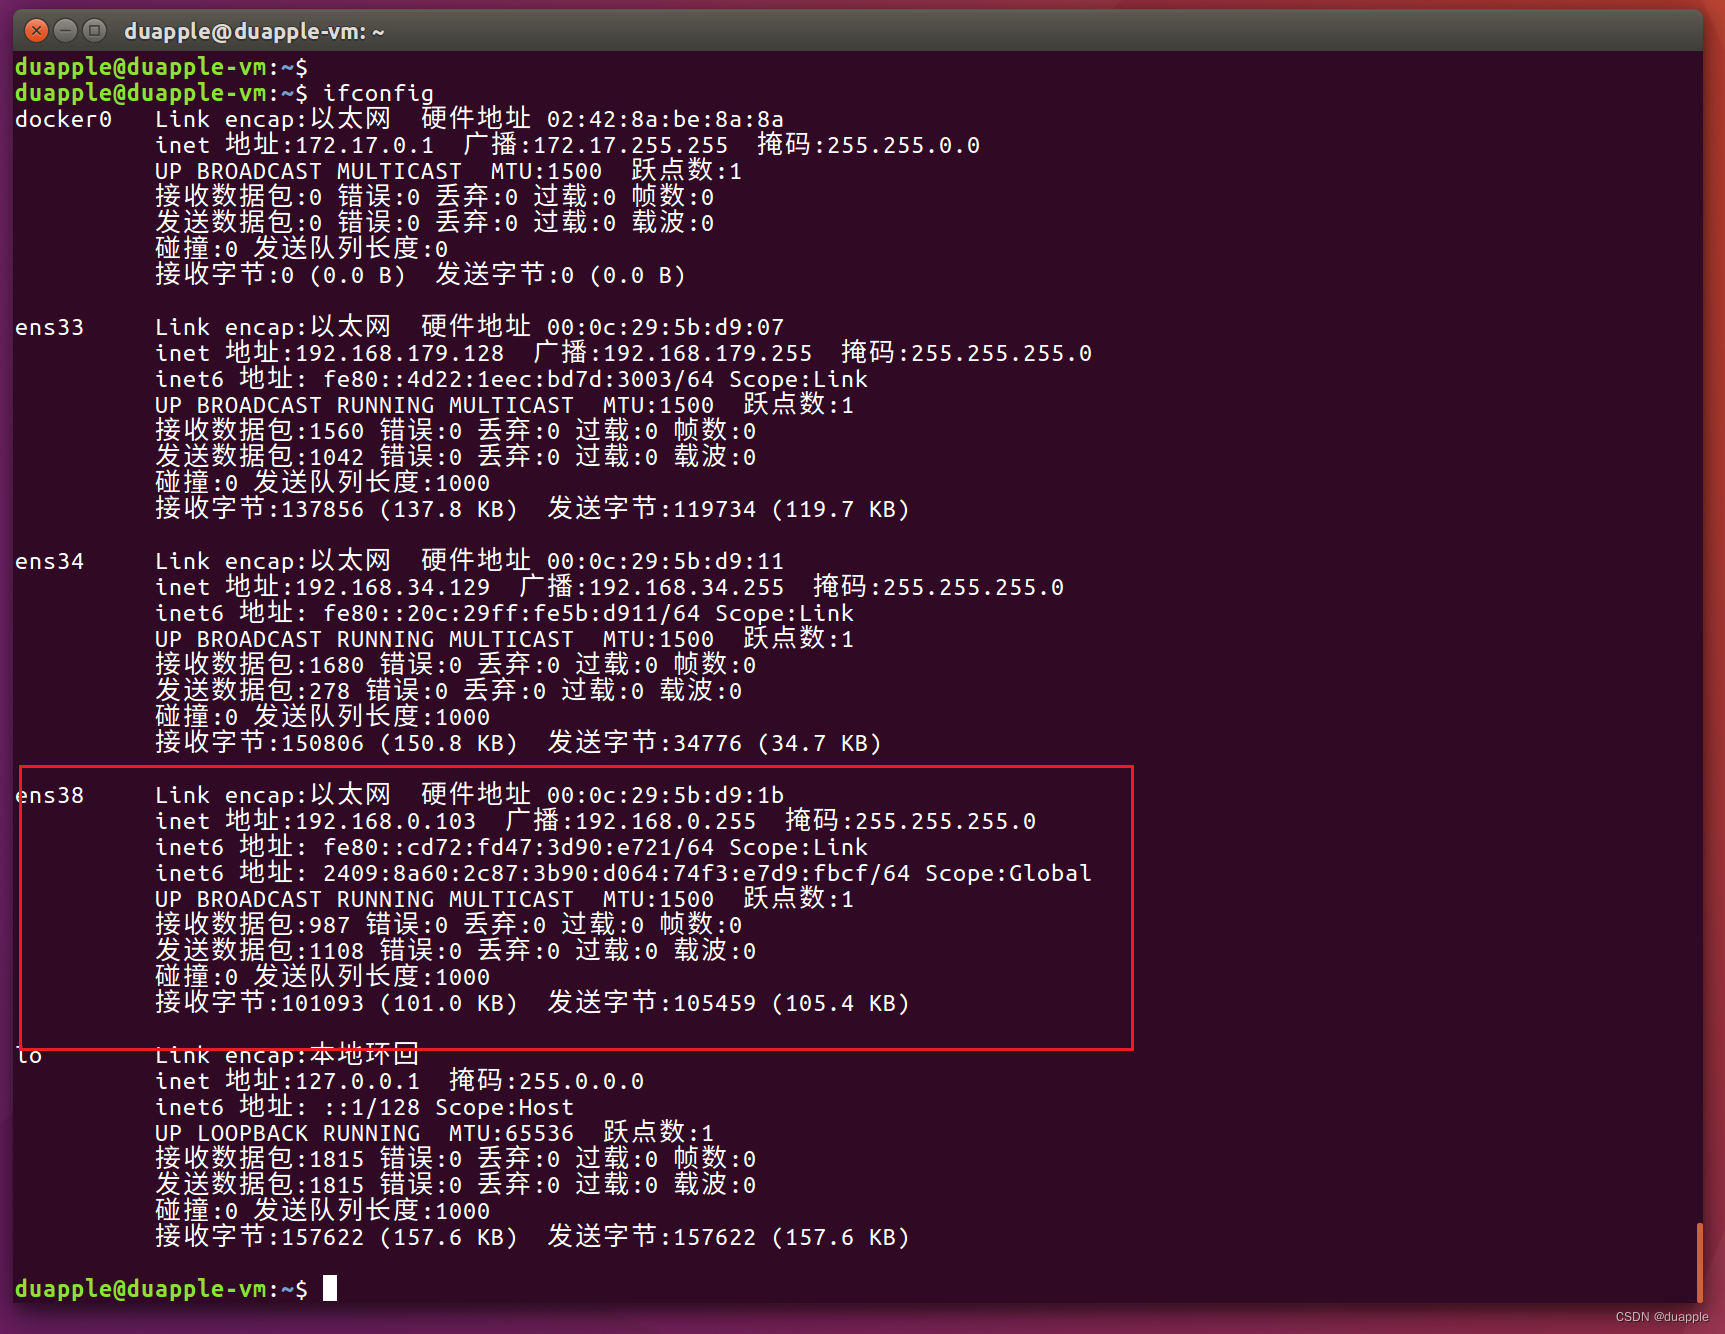This screenshot has height=1334, width=1725.
Task: Click the IP address 192.168.179.128
Action: point(400,353)
